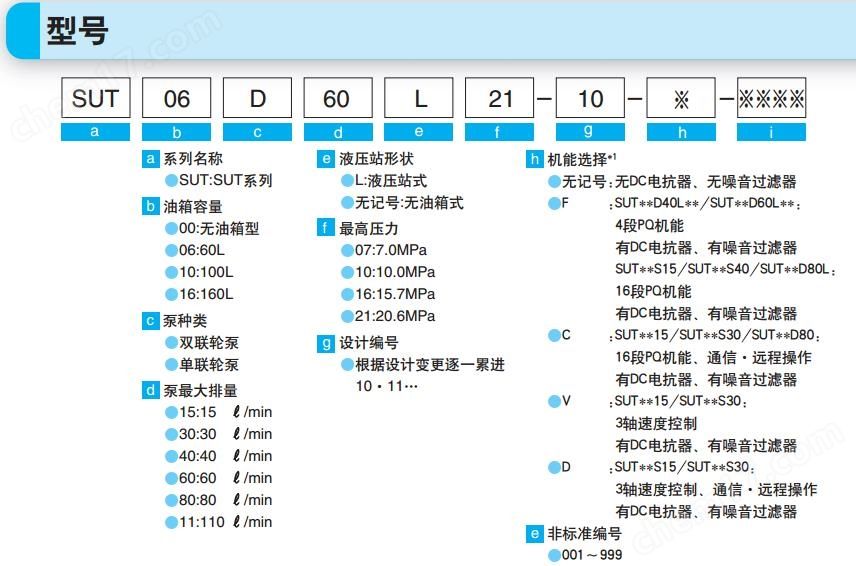Select the bullet beside 双联轮泵
The width and height of the screenshot is (856, 566).
(x=171, y=343)
